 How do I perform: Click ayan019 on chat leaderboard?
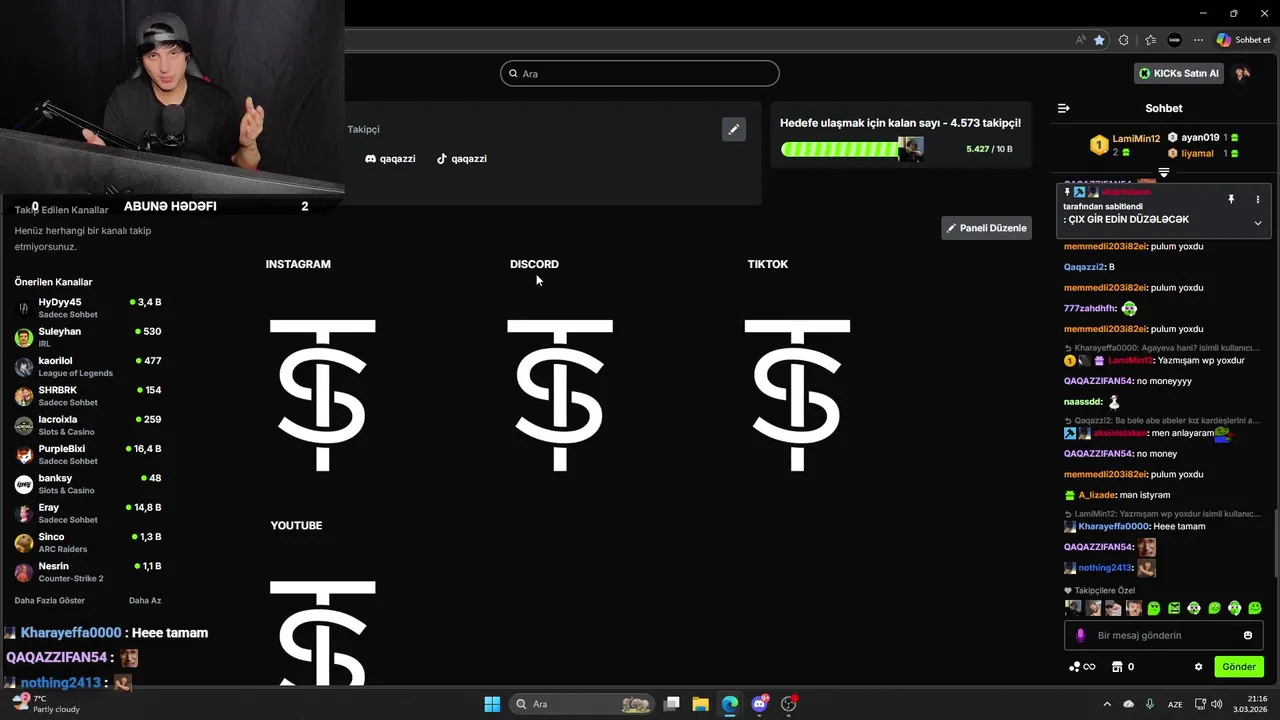1200,138
